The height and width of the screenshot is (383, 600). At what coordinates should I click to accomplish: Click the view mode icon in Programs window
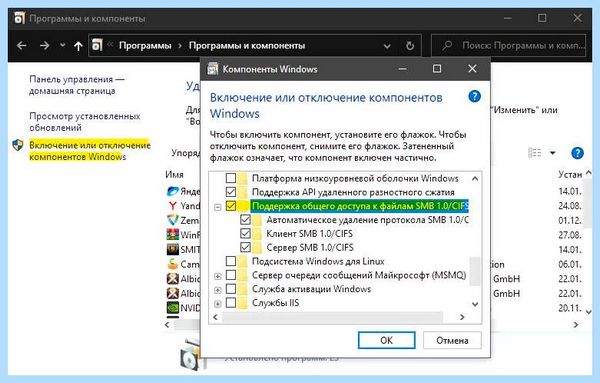pyautogui.click(x=535, y=153)
